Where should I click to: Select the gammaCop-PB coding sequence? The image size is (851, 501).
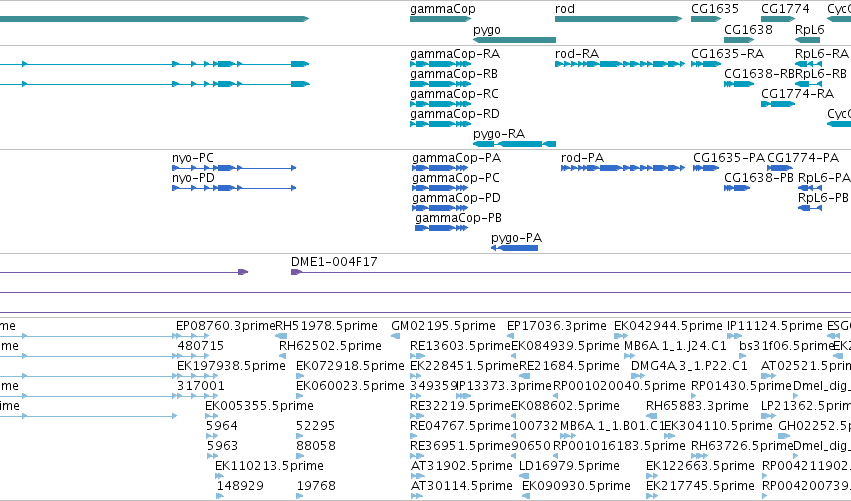[458, 218]
